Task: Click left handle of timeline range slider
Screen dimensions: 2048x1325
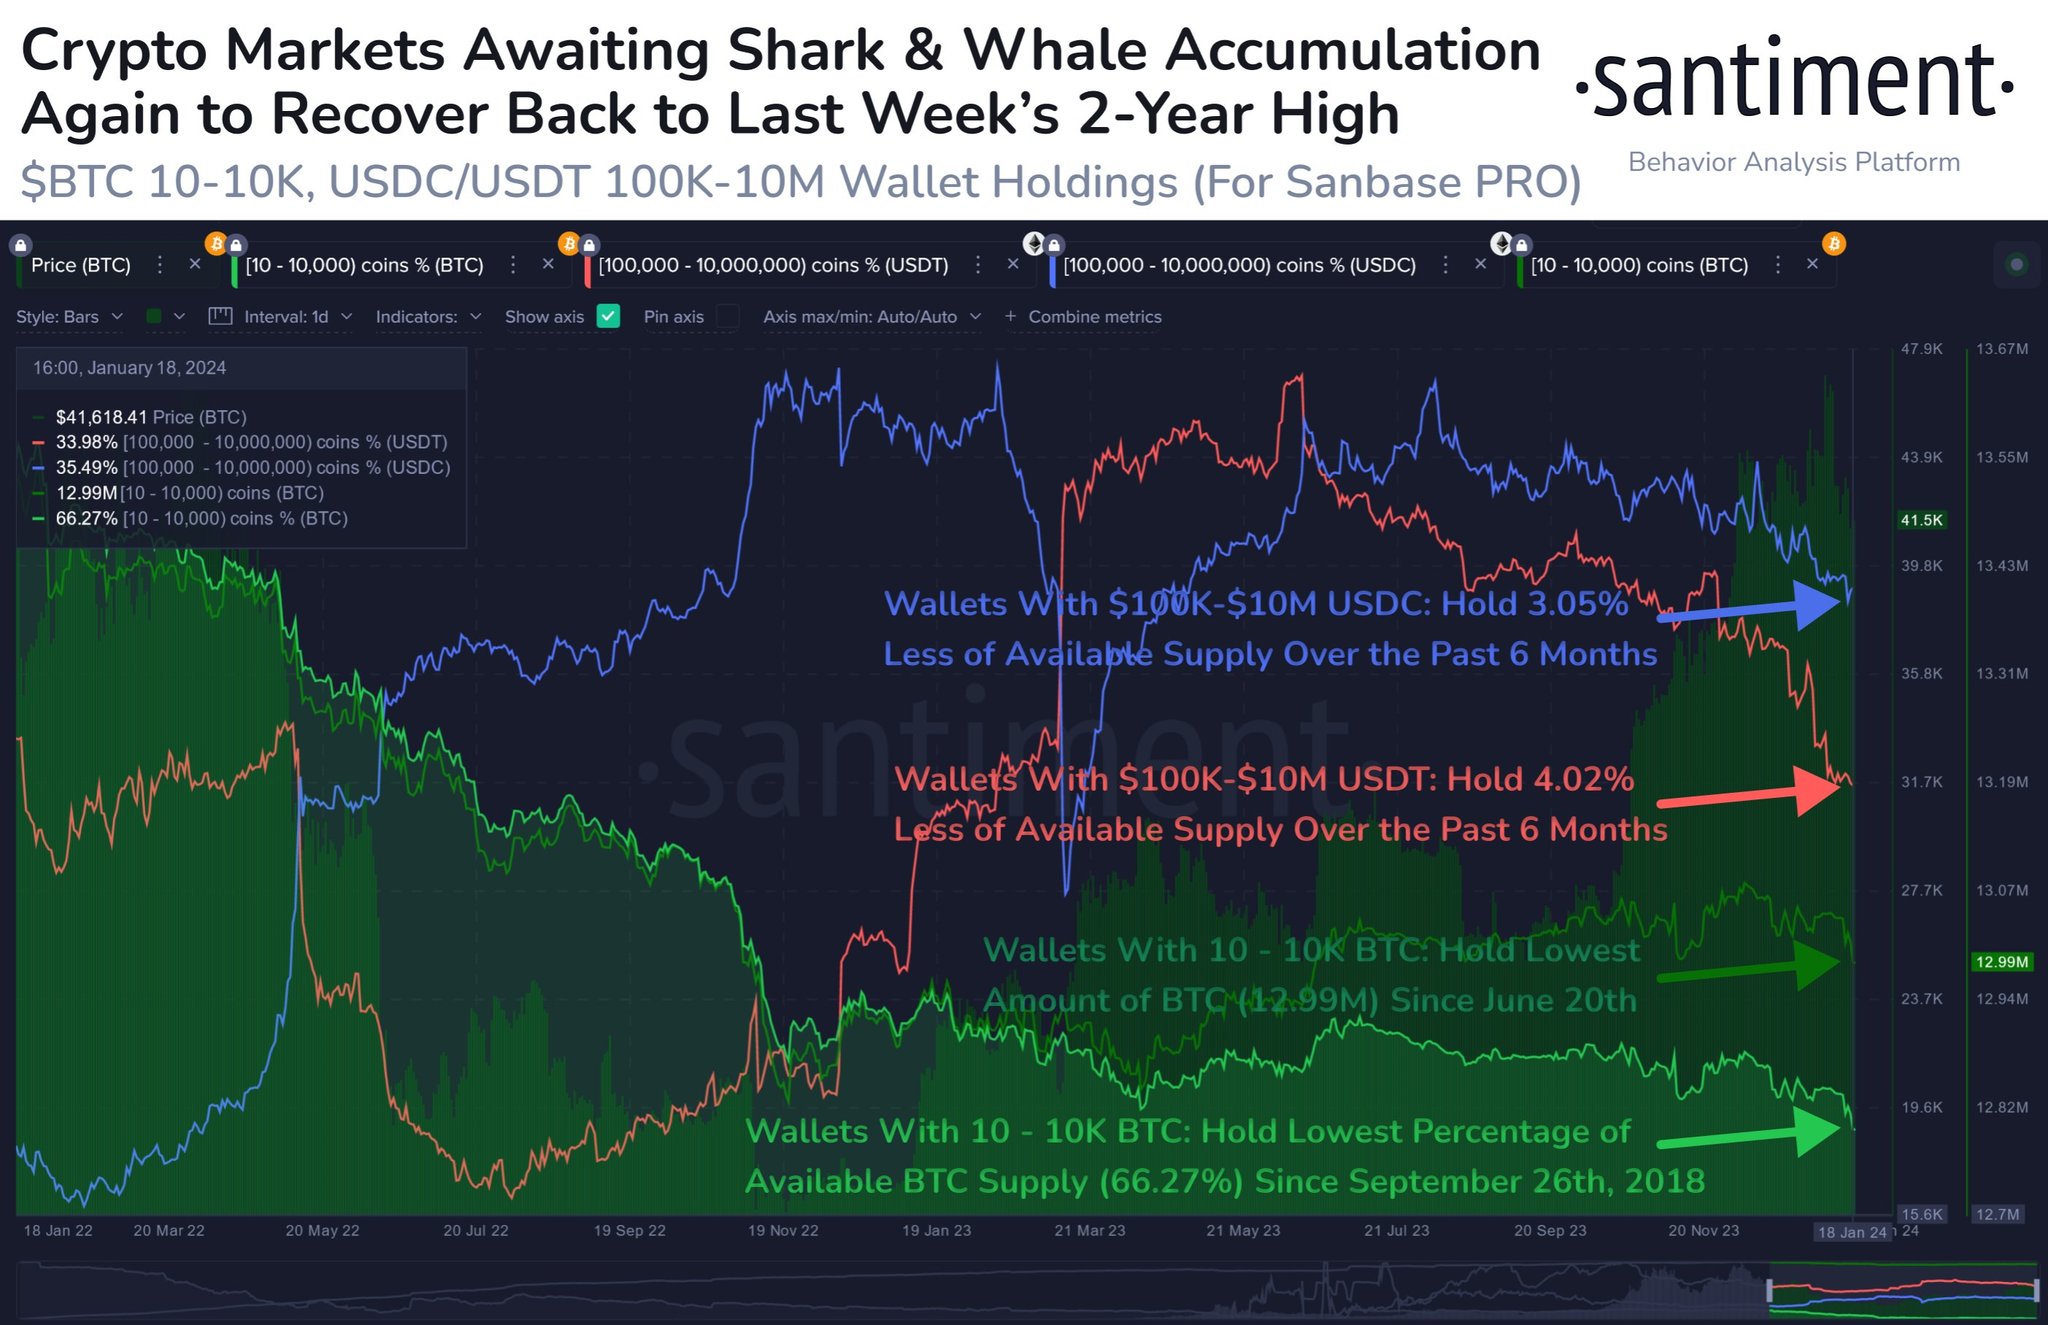Action: coord(1770,1291)
